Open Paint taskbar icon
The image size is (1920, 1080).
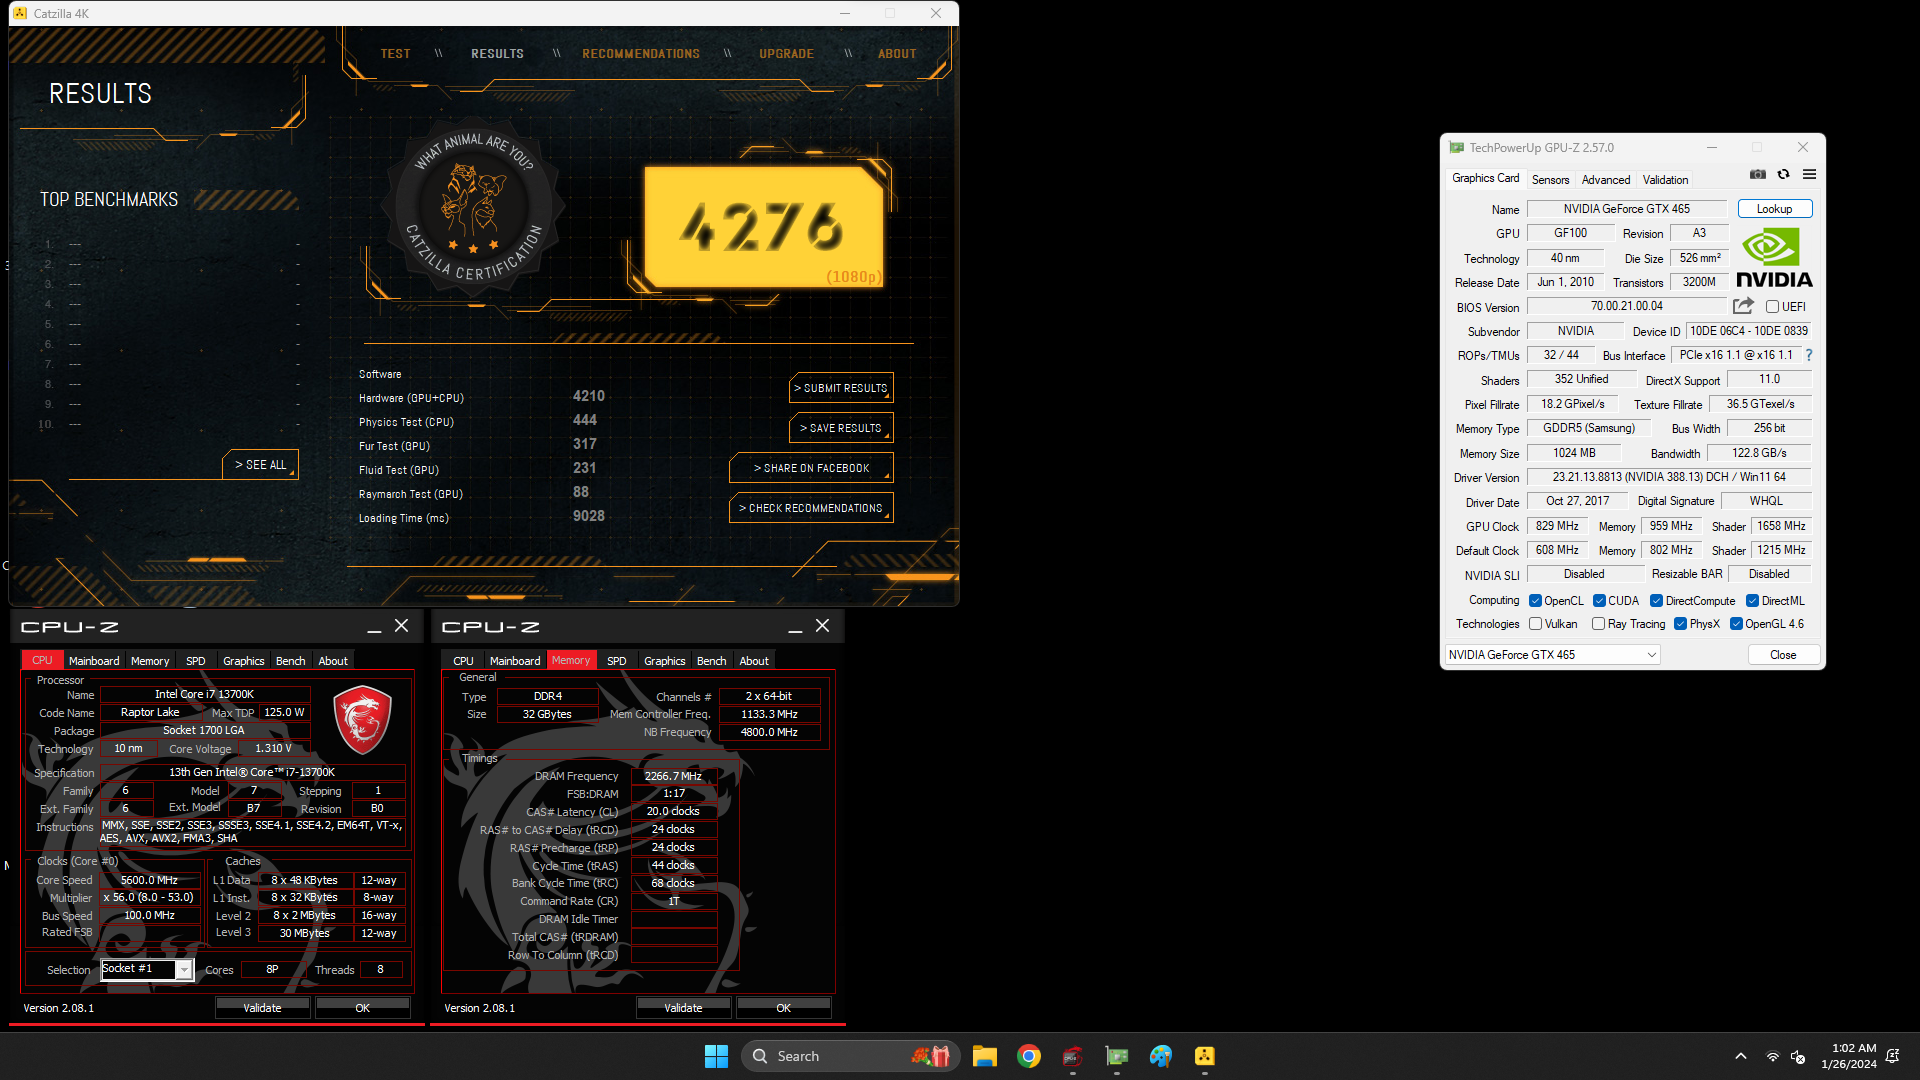click(1160, 1056)
